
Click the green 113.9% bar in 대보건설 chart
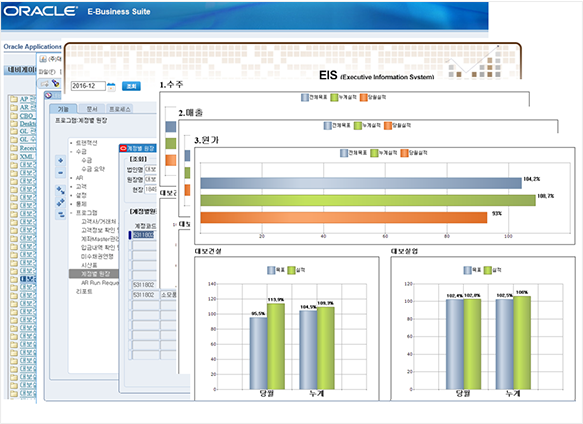pos(276,346)
